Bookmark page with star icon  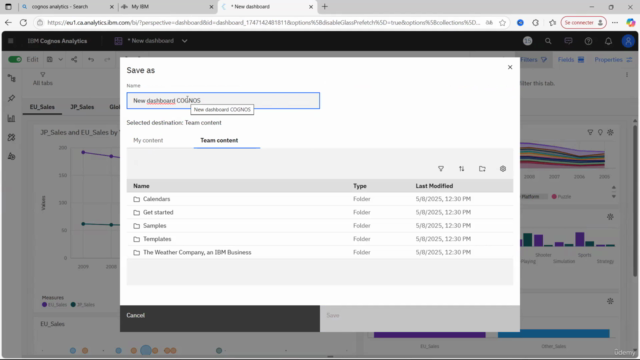[x=502, y=23]
